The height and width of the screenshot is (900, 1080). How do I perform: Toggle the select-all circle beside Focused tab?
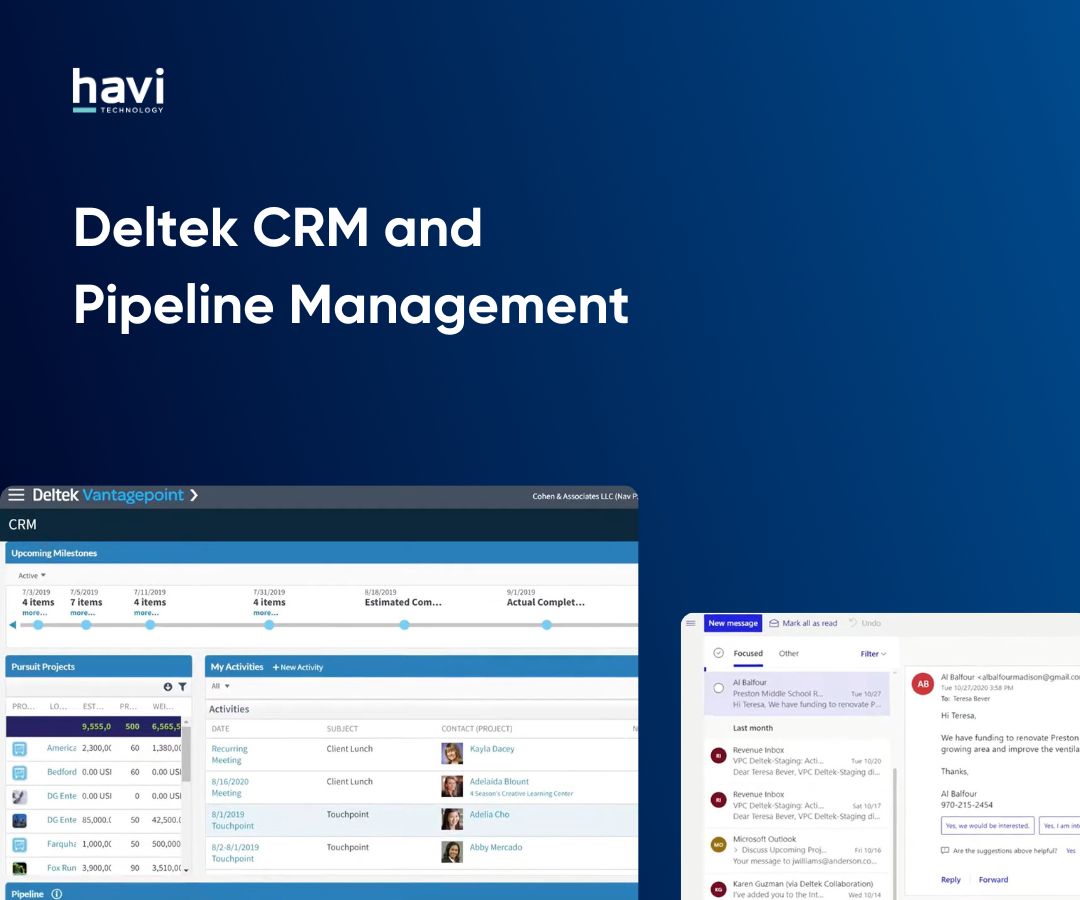coord(718,653)
